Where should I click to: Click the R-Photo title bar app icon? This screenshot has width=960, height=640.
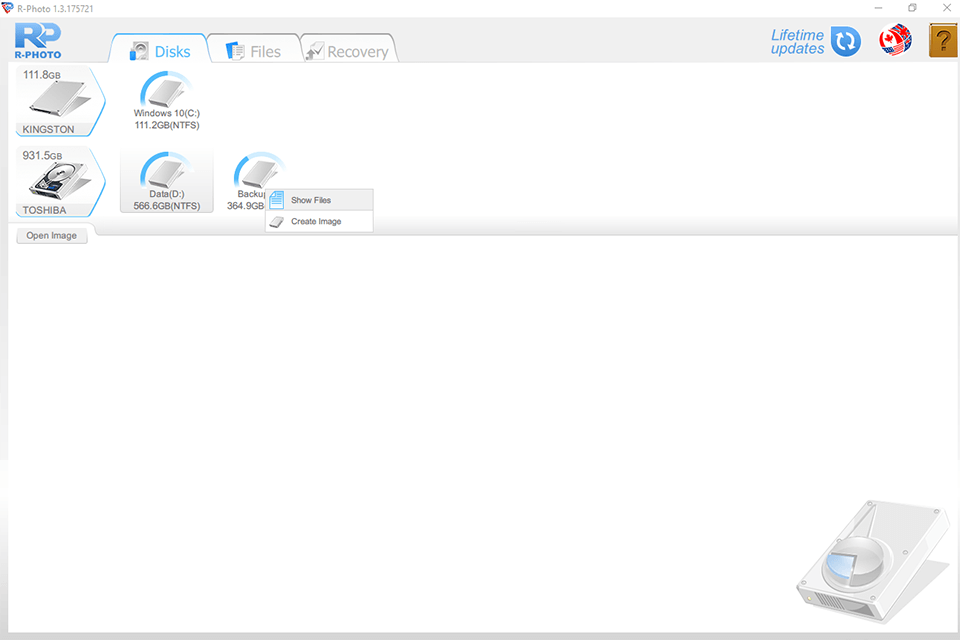[7, 8]
